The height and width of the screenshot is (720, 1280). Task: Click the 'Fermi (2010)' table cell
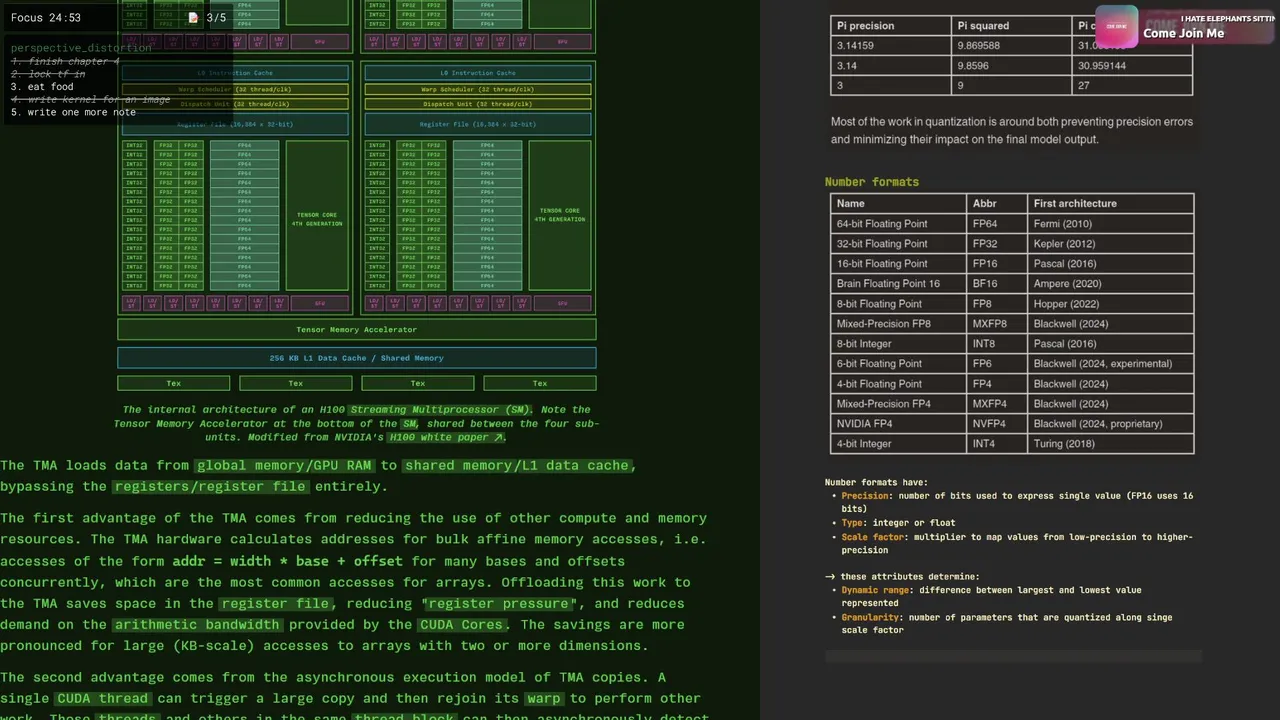(1111, 223)
